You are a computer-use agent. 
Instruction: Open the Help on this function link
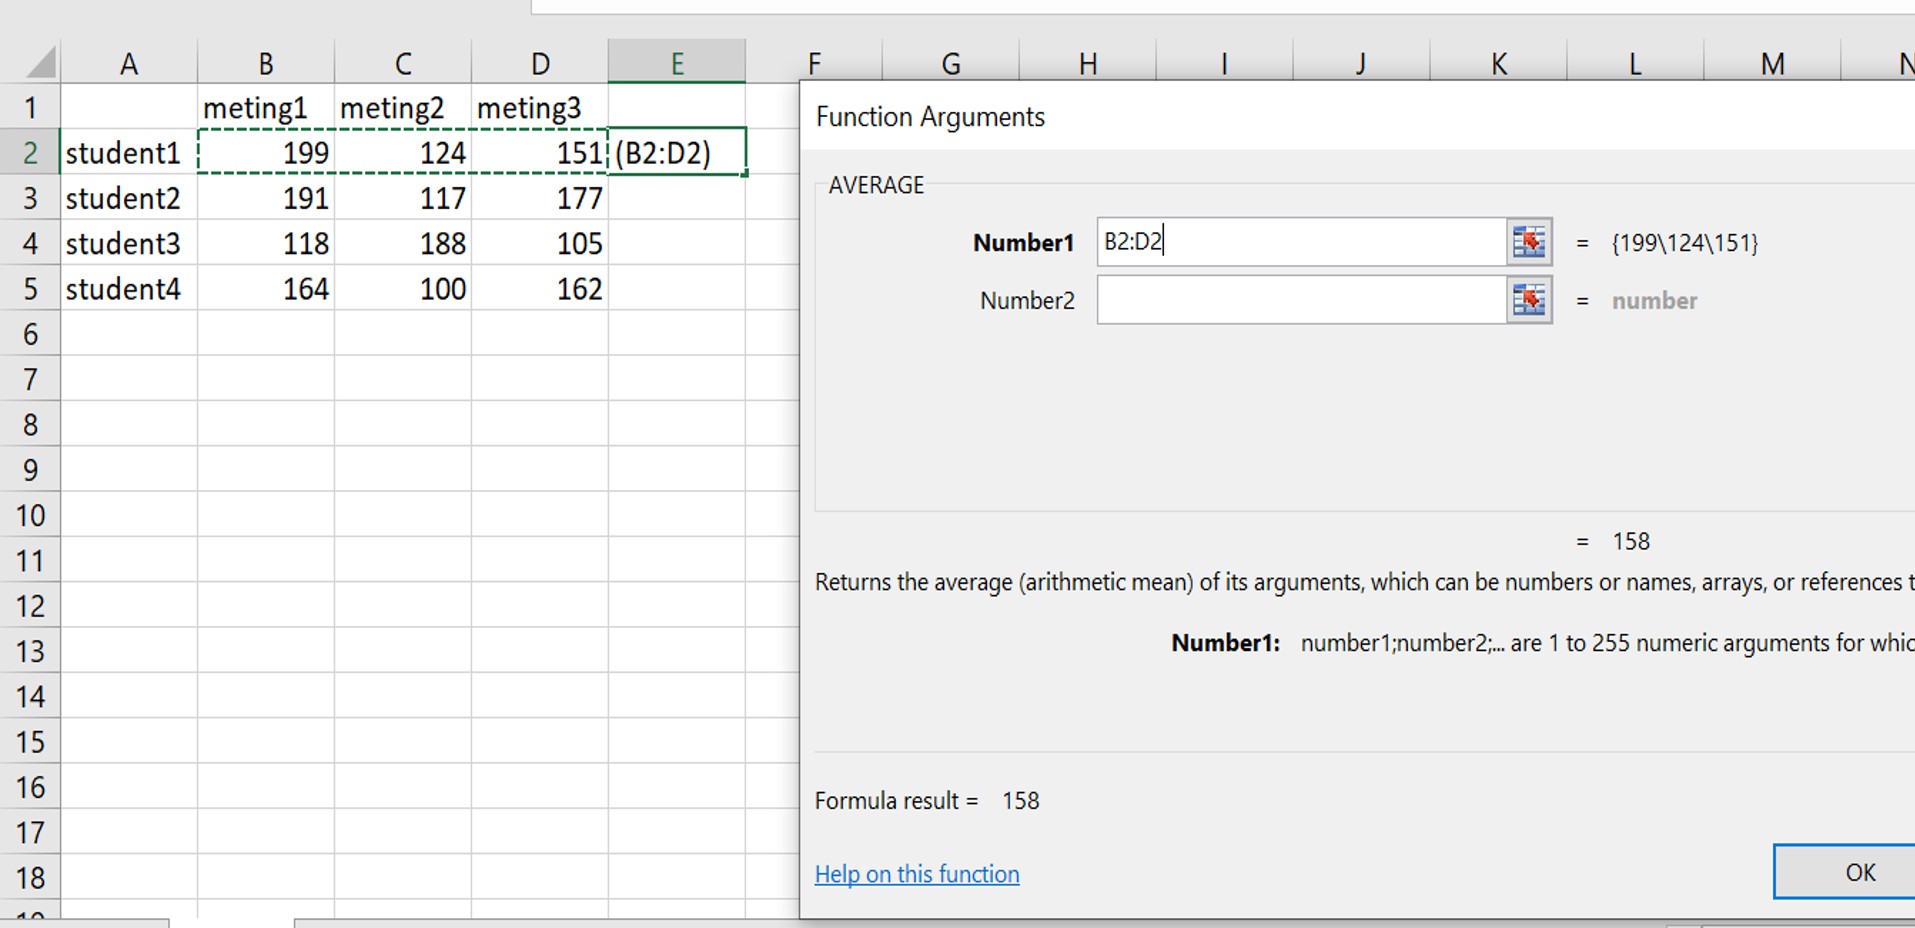pyautogui.click(x=916, y=874)
